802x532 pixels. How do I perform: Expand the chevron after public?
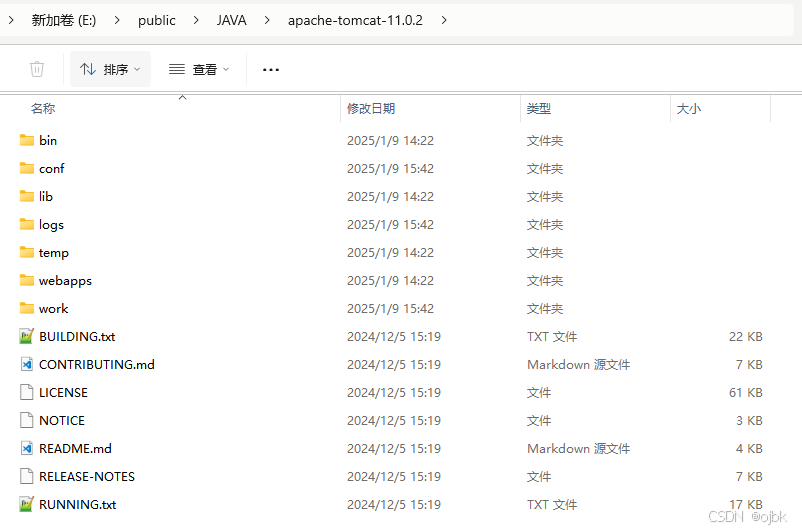196,20
